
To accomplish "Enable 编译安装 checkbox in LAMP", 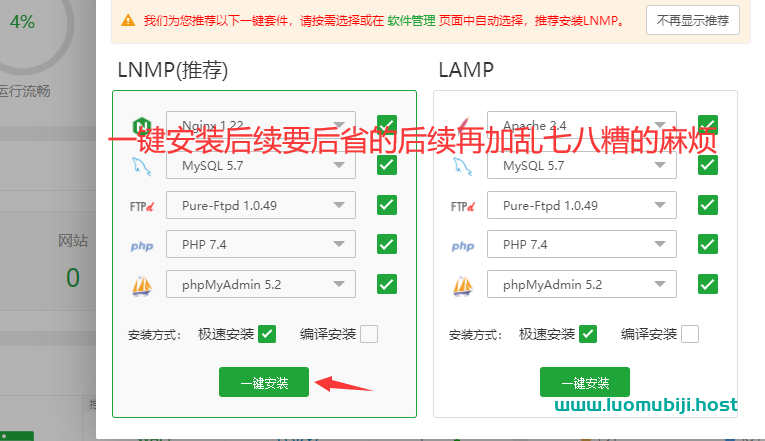I will tap(690, 334).
